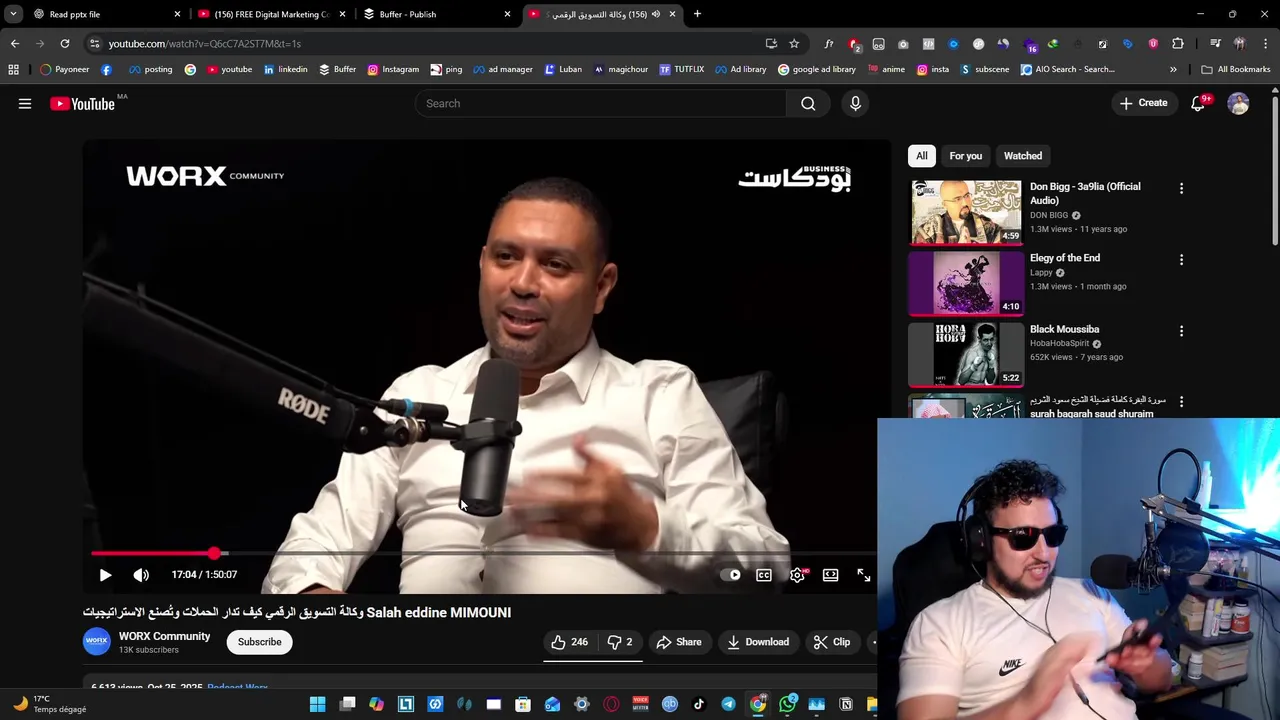Viewport: 1280px width, 720px height.
Task: Open Telegram from the taskbar
Action: coord(728,705)
